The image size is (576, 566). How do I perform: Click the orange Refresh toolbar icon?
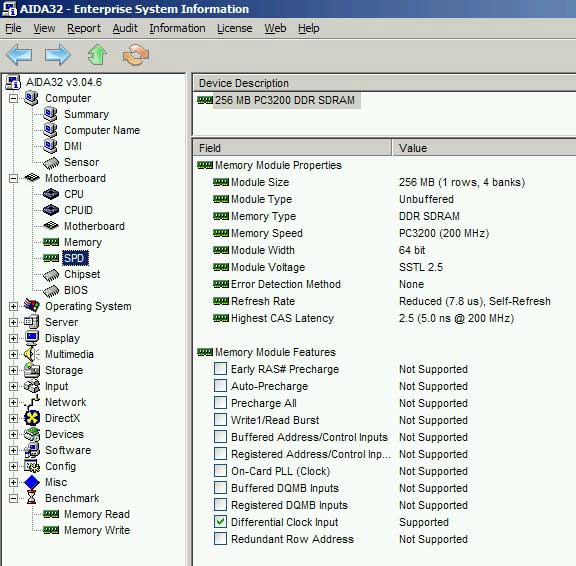click(136, 55)
